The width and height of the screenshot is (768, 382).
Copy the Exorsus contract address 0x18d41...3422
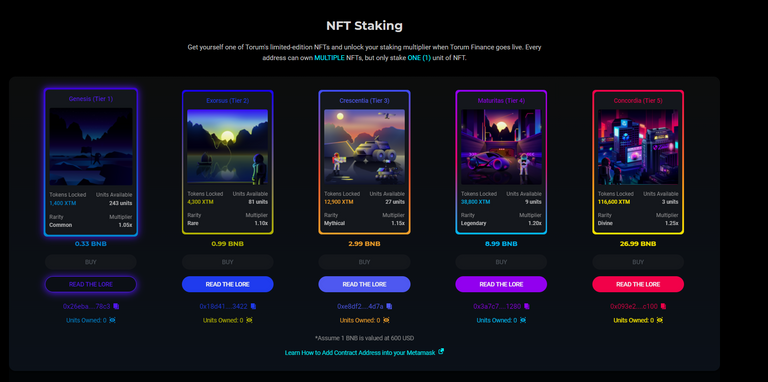(253, 307)
